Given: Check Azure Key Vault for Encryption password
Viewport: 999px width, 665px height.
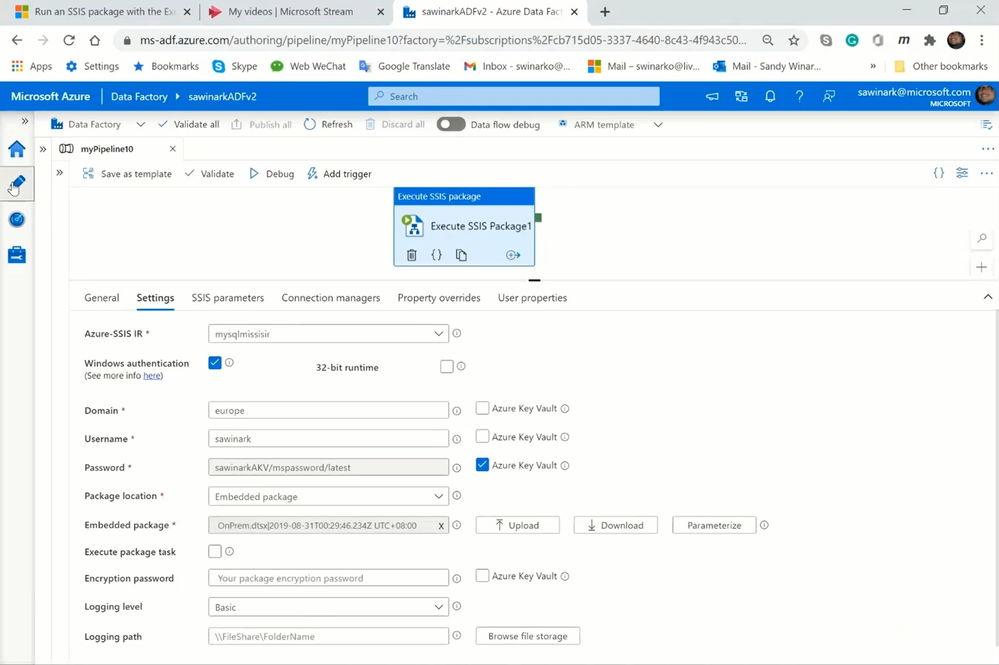Looking at the screenshot, I should (x=482, y=576).
